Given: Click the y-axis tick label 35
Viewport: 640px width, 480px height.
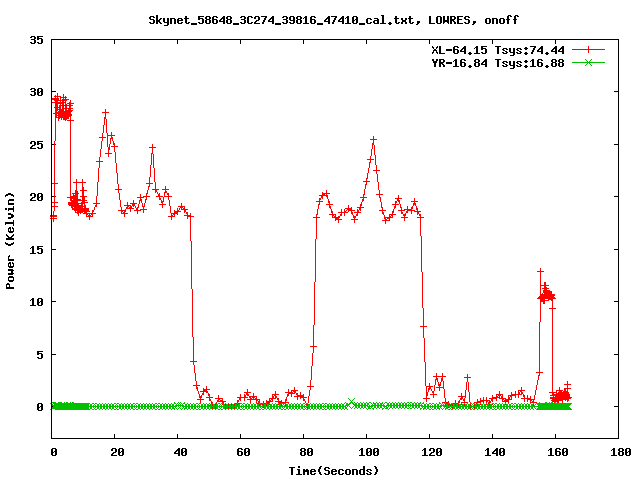Looking at the screenshot, I should (36, 40).
